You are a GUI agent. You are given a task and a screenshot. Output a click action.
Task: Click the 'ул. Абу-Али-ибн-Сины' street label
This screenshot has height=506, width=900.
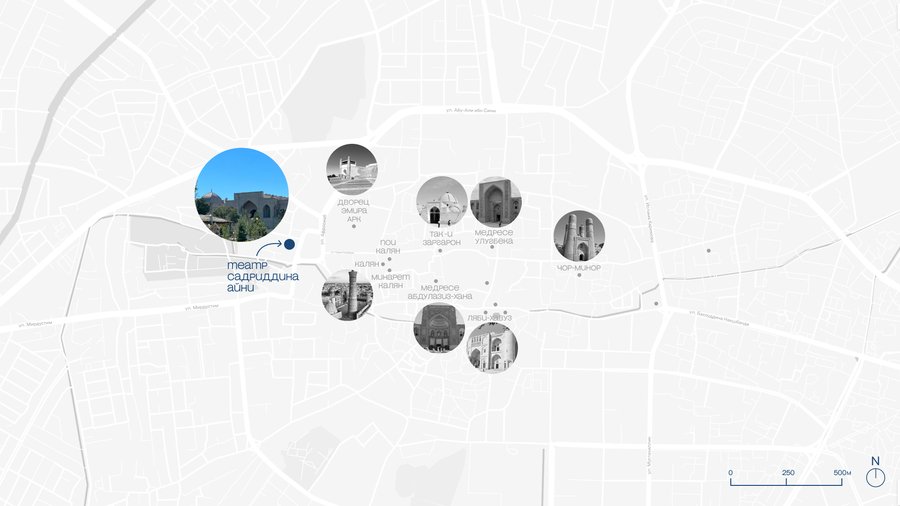(471, 110)
